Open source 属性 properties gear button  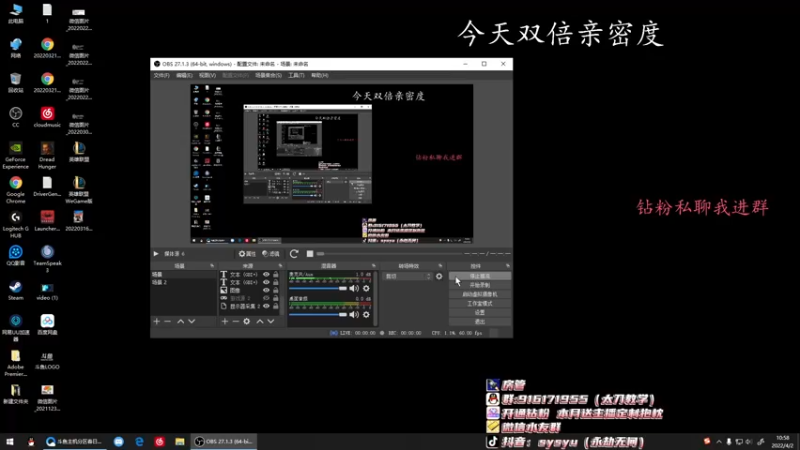coord(247,254)
